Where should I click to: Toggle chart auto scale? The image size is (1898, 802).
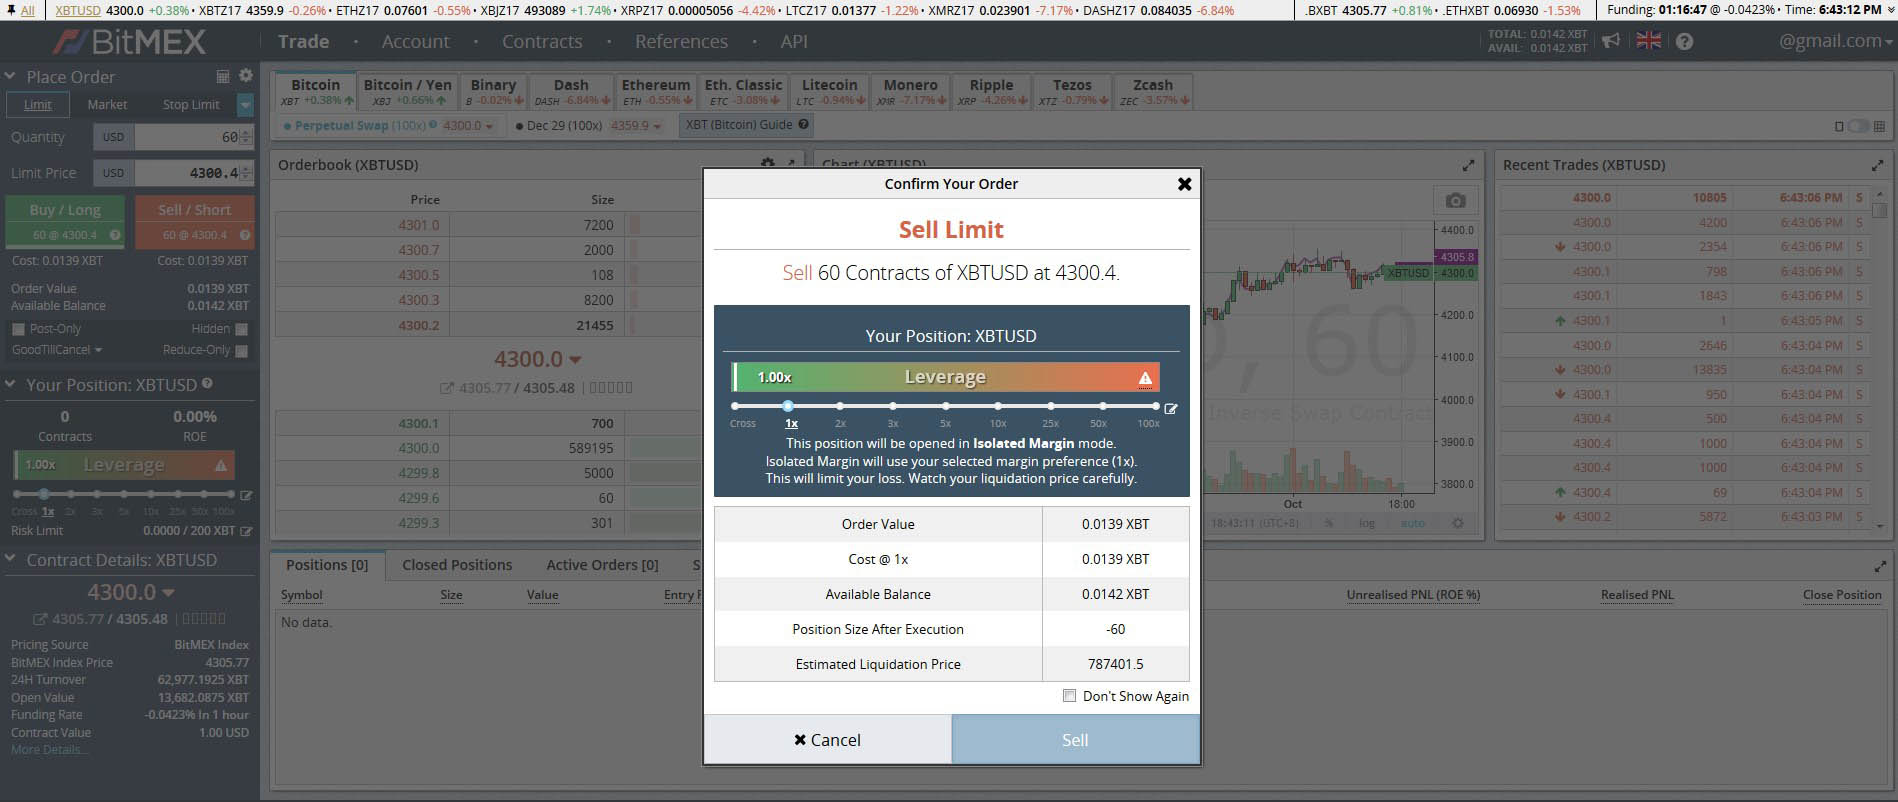[1413, 523]
